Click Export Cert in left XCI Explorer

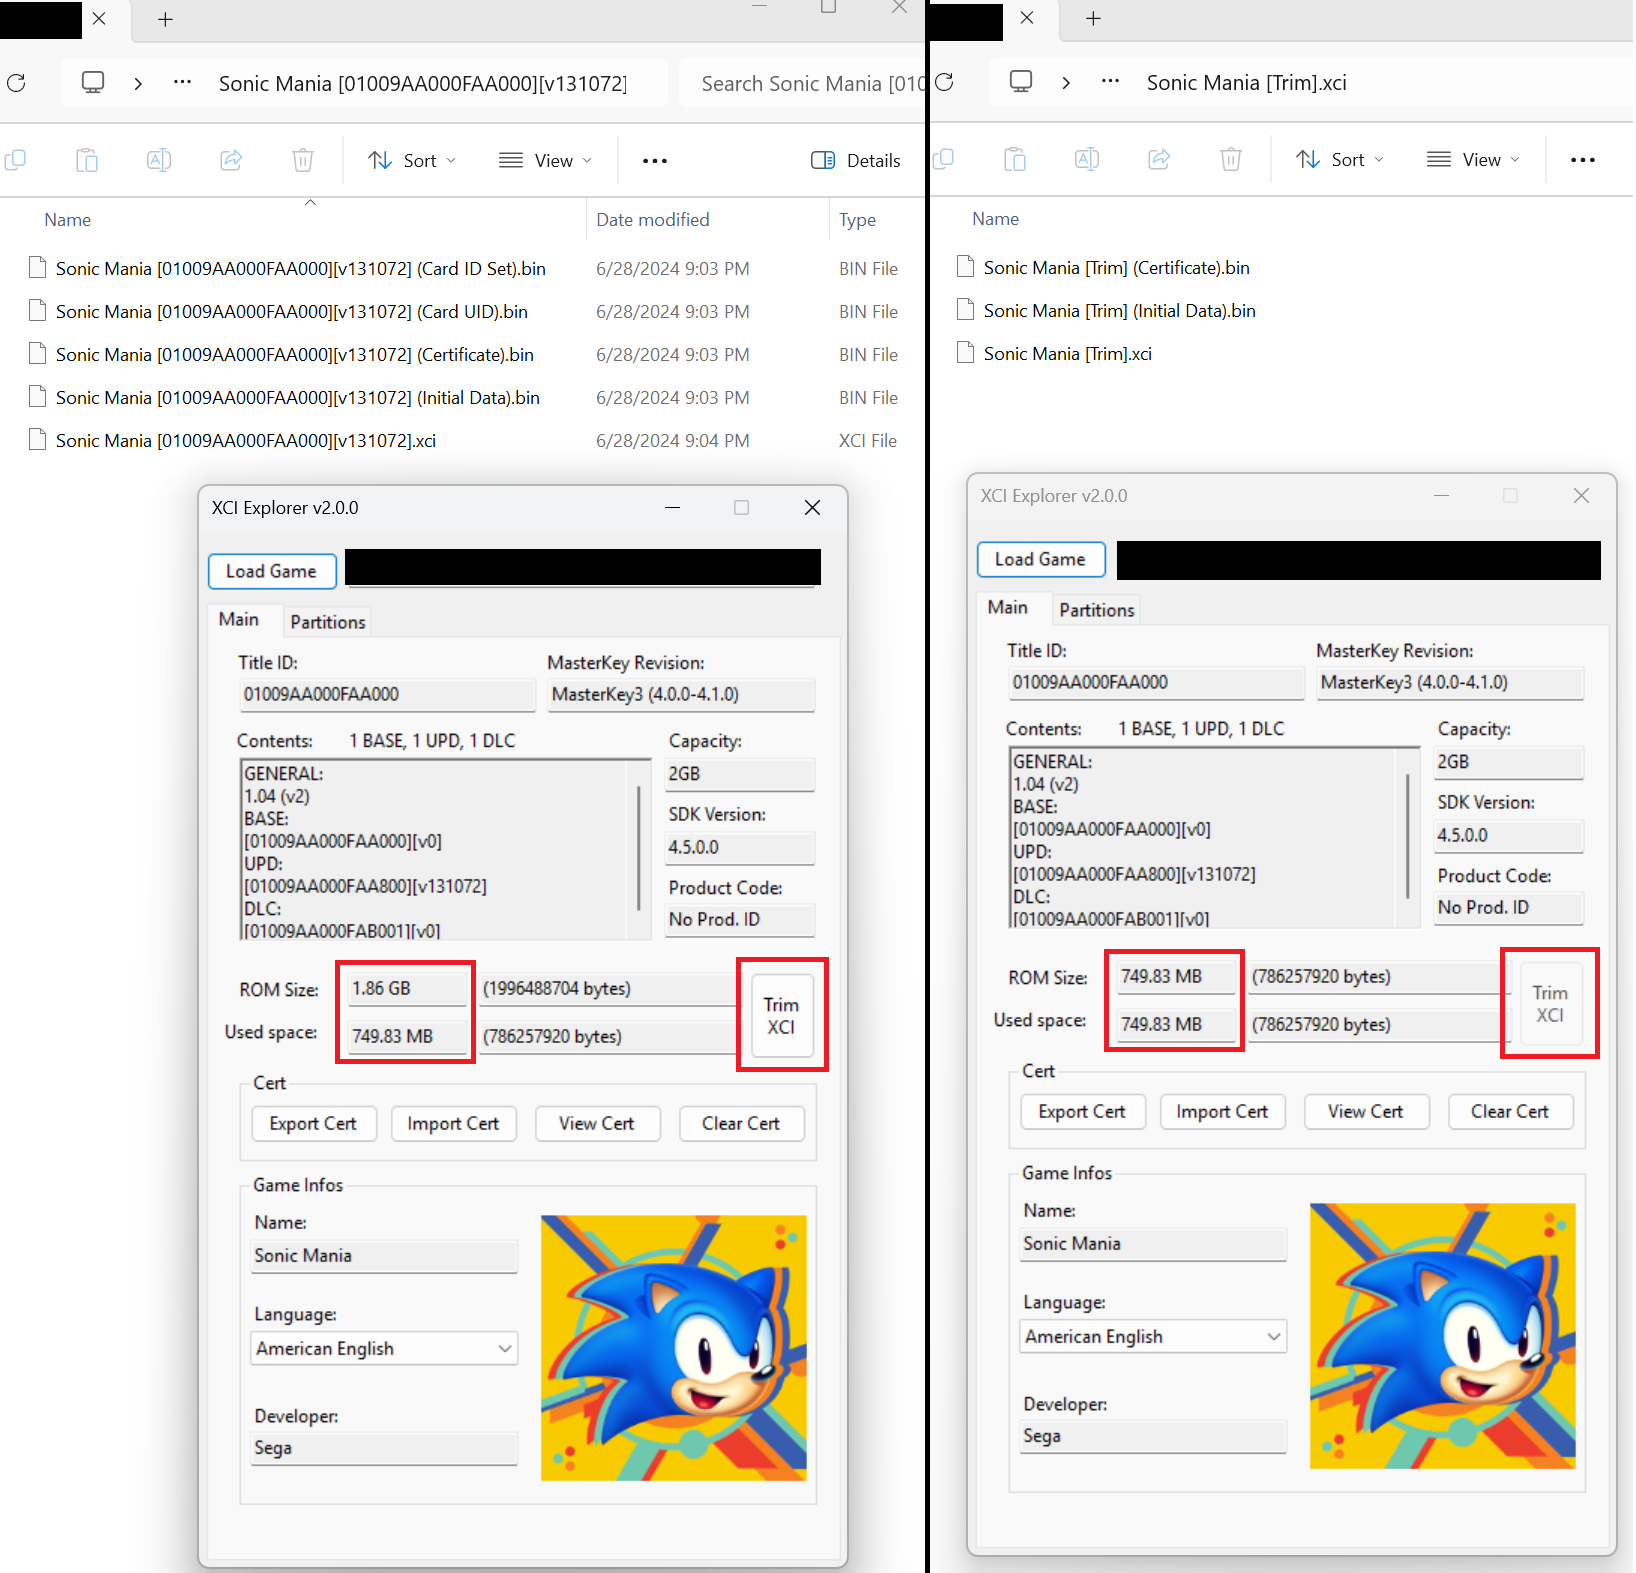[x=314, y=1124]
